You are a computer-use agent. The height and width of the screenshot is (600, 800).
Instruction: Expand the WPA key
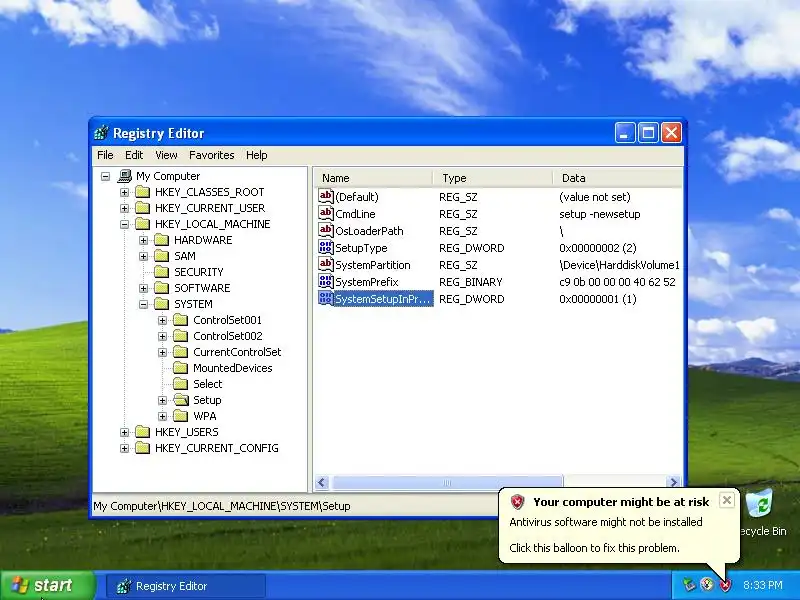coord(162,416)
